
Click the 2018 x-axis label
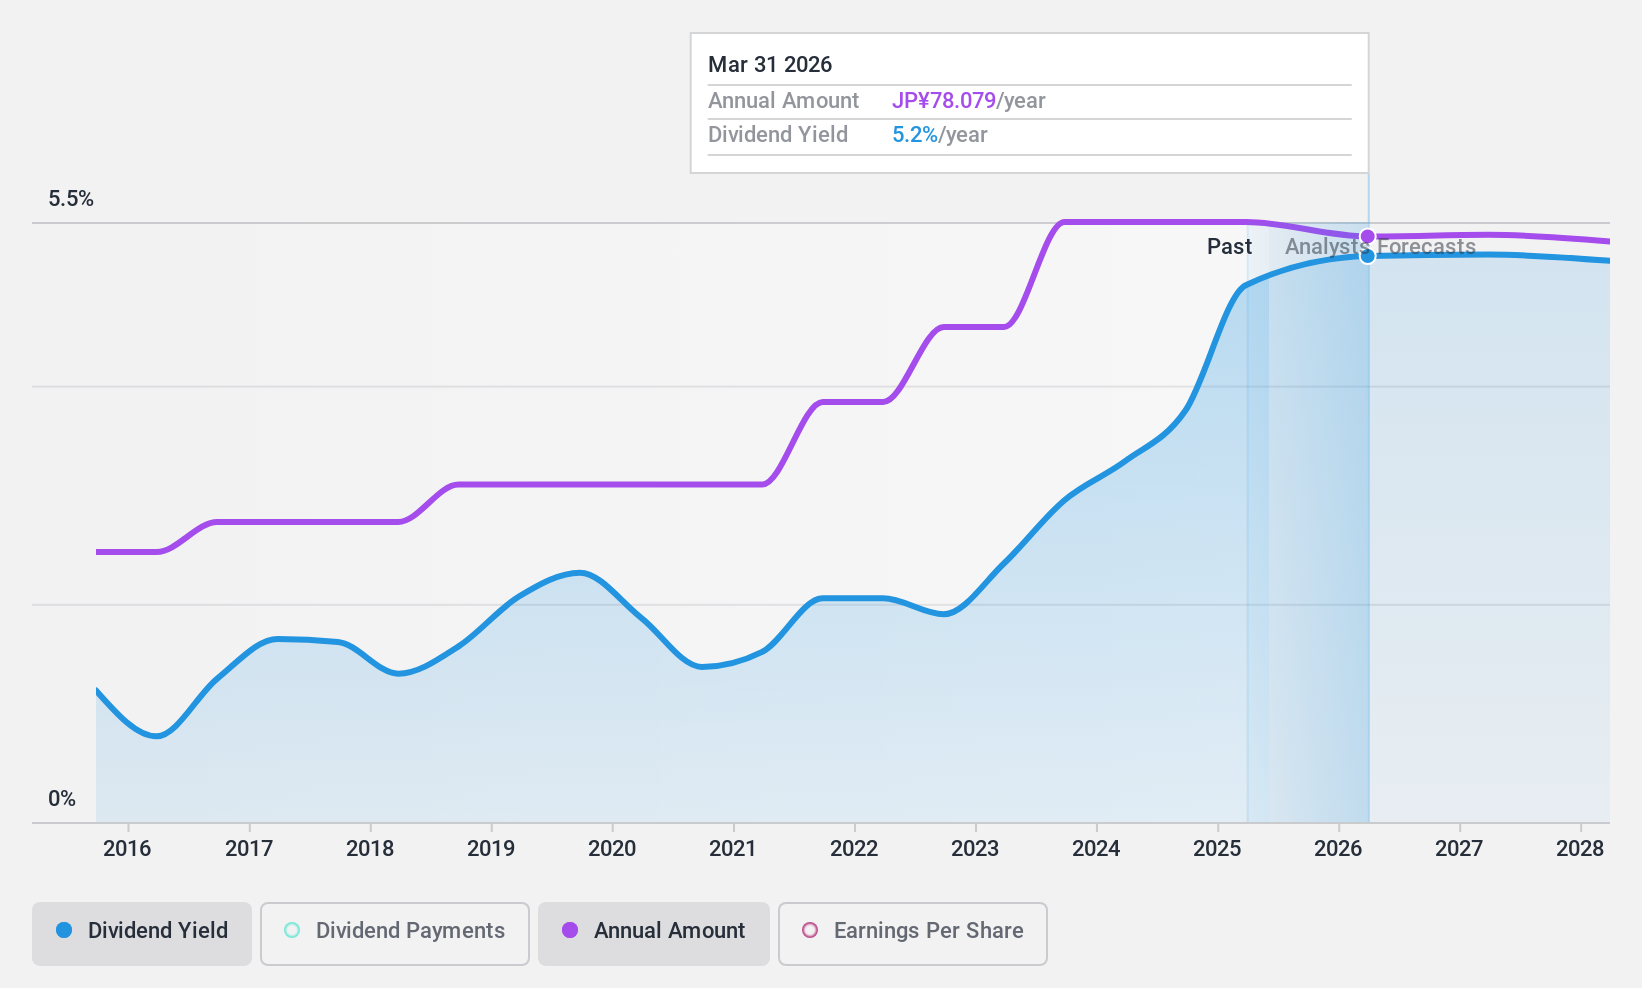pos(370,849)
